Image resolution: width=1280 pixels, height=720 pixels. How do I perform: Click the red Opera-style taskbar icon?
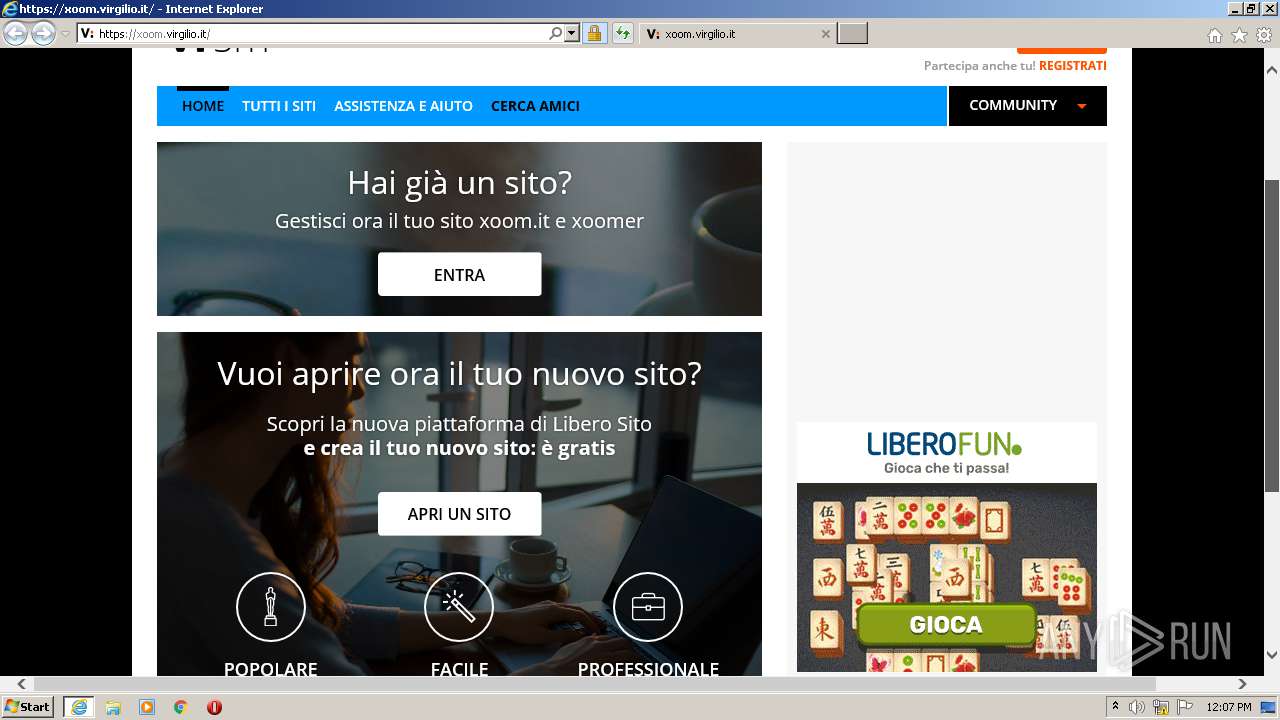(x=214, y=707)
